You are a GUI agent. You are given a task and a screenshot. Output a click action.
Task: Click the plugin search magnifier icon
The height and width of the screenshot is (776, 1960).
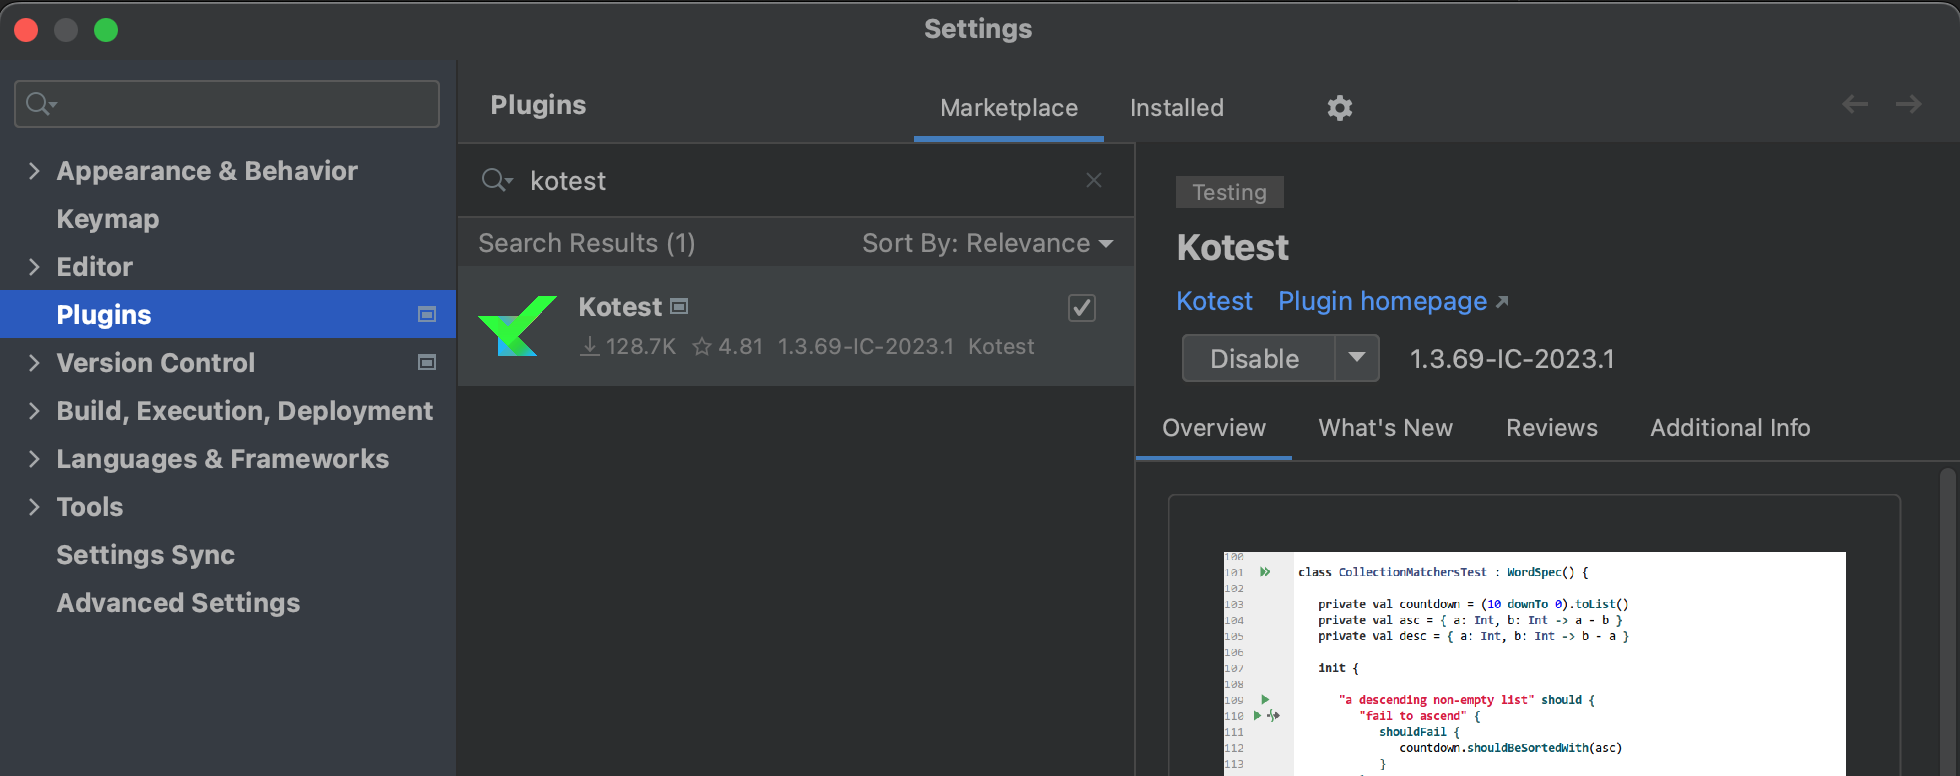497,180
